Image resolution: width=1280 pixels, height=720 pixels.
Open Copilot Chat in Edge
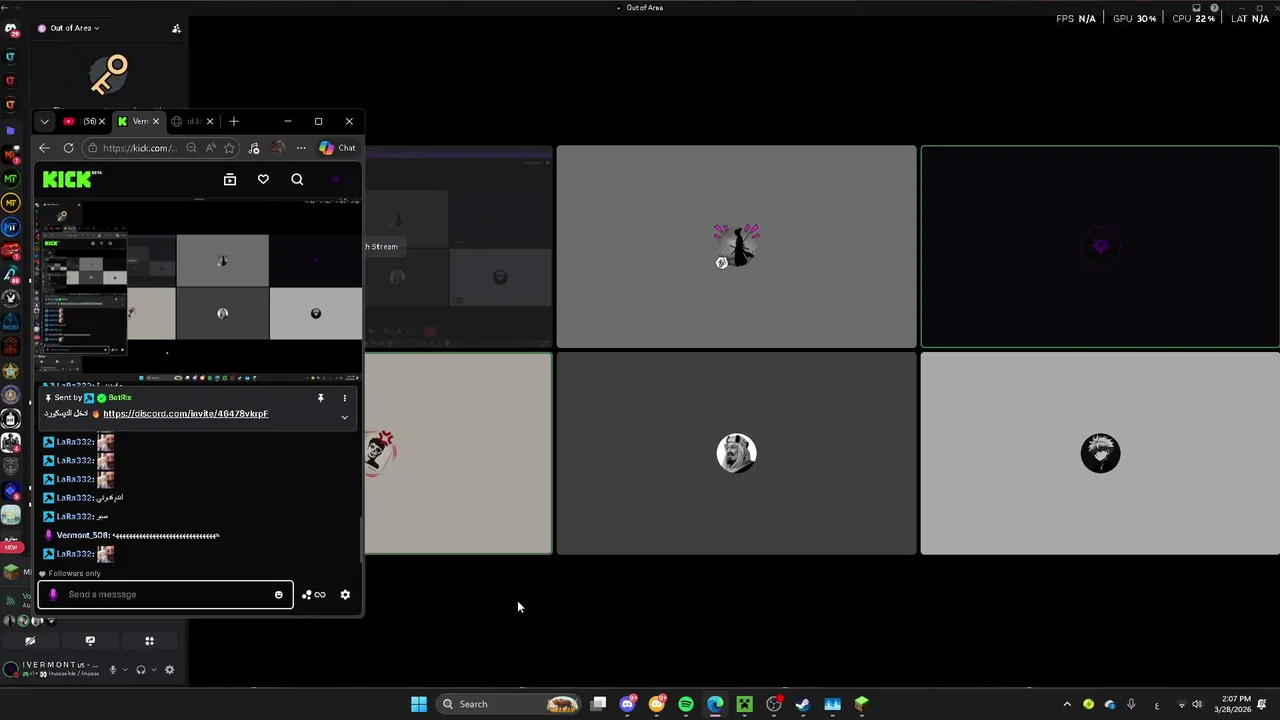(337, 148)
